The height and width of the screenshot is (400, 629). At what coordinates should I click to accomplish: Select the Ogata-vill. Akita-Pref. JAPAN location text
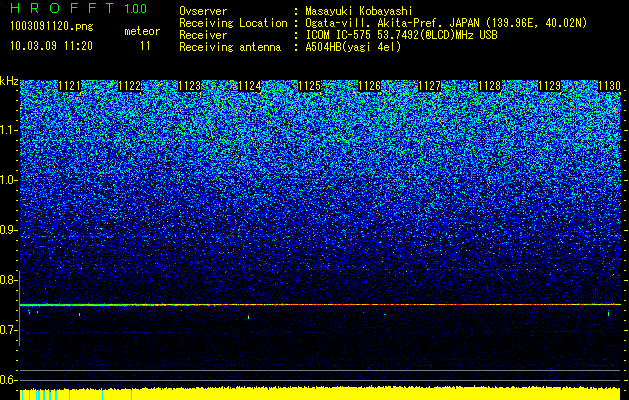(x=446, y=23)
